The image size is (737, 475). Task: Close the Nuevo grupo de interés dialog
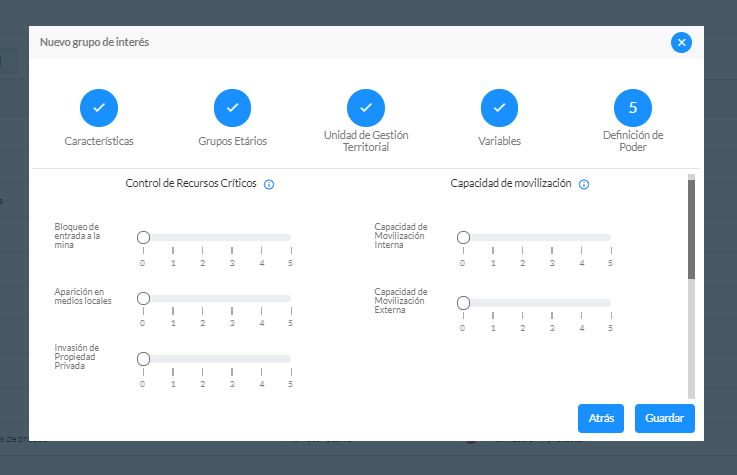point(681,43)
